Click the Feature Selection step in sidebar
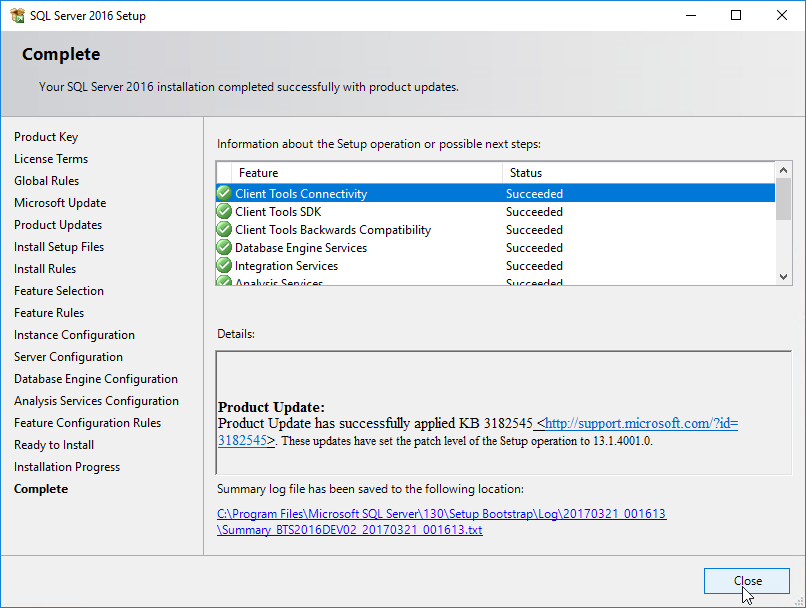 pyautogui.click(x=59, y=291)
